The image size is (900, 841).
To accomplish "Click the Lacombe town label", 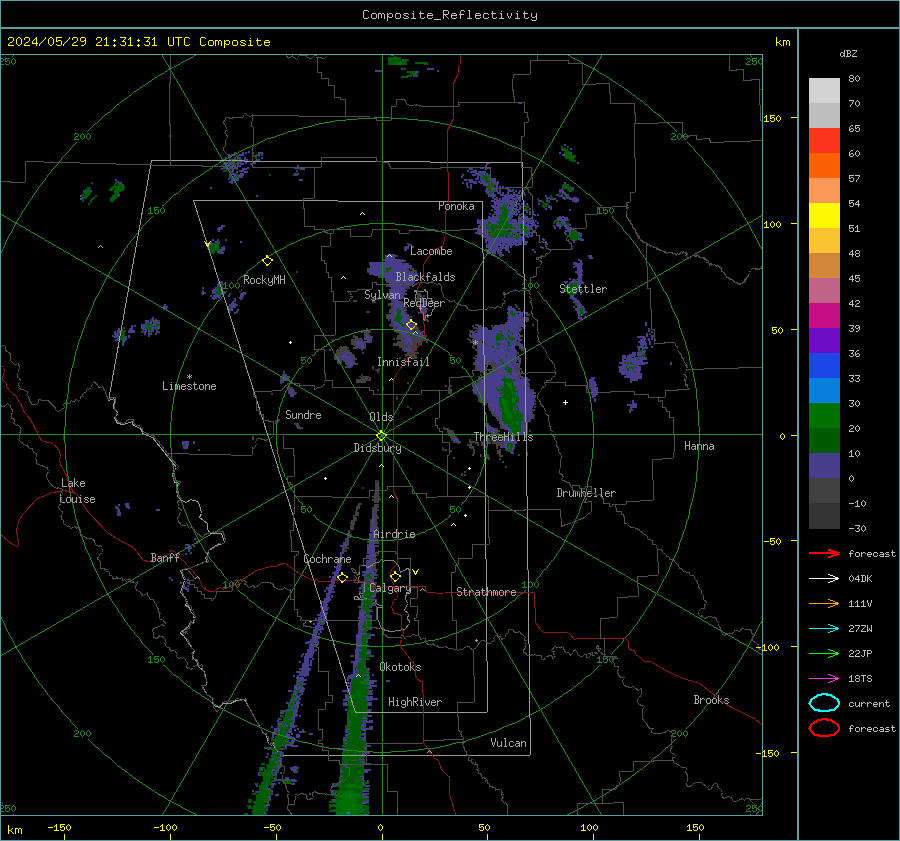I will tap(431, 251).
